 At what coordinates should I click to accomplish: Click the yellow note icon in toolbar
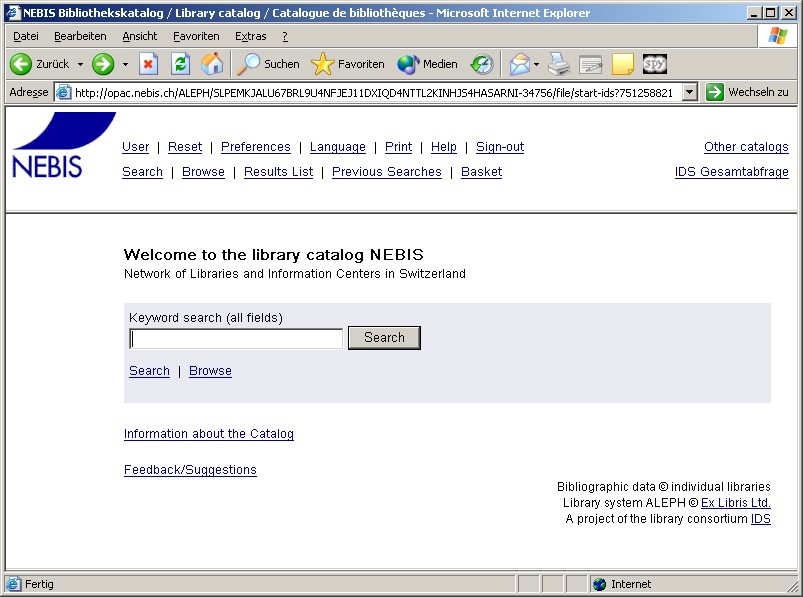[623, 64]
